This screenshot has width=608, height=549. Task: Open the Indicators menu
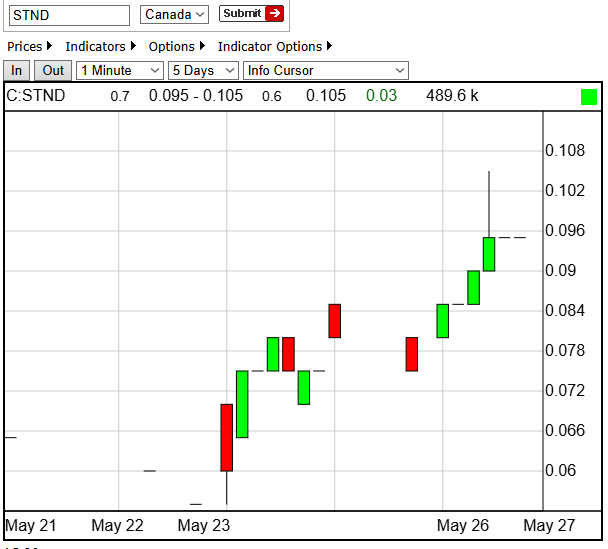tap(101, 47)
